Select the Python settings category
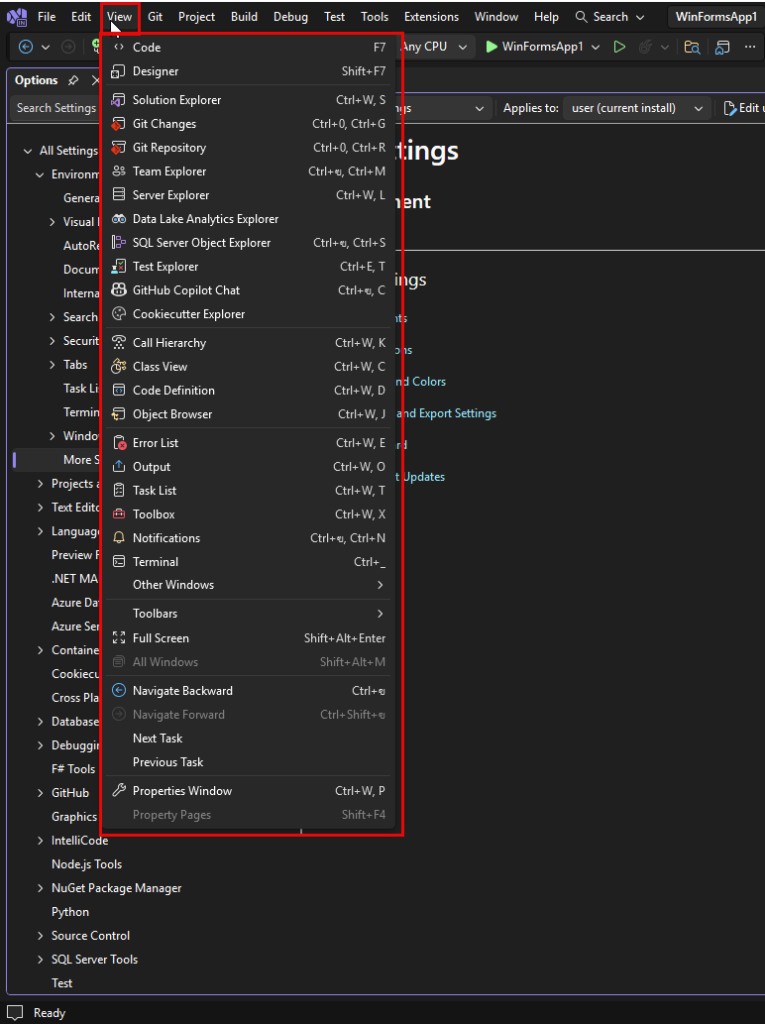Image resolution: width=765 pixels, height=1024 pixels. click(x=70, y=912)
